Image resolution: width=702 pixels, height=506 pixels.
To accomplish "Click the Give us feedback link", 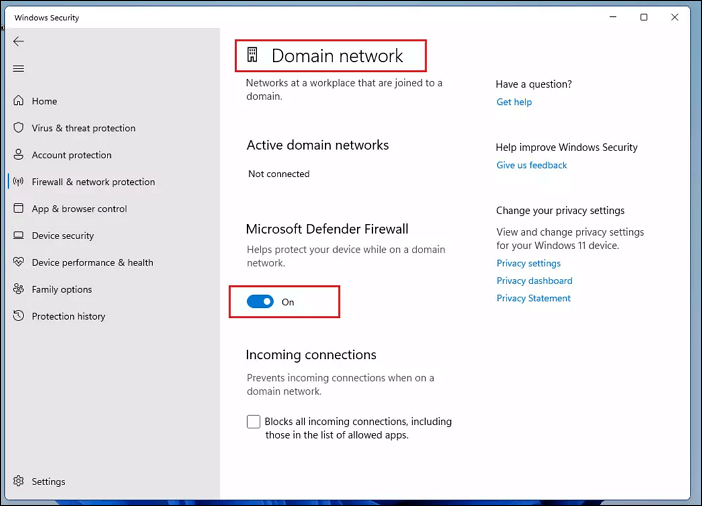I will pyautogui.click(x=531, y=165).
